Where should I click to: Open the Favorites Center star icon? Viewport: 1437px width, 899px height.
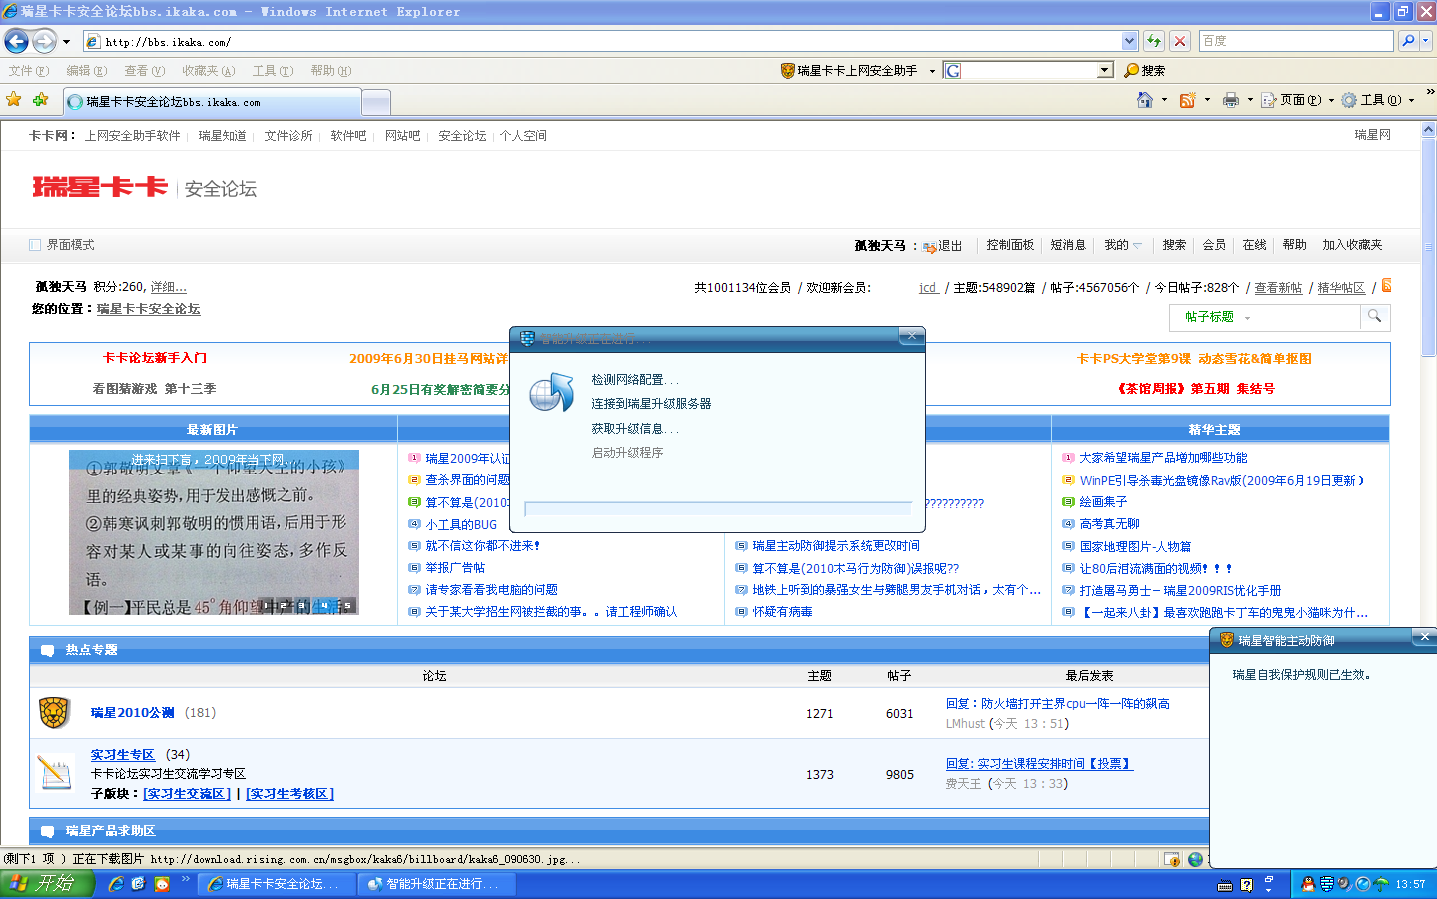click(13, 100)
